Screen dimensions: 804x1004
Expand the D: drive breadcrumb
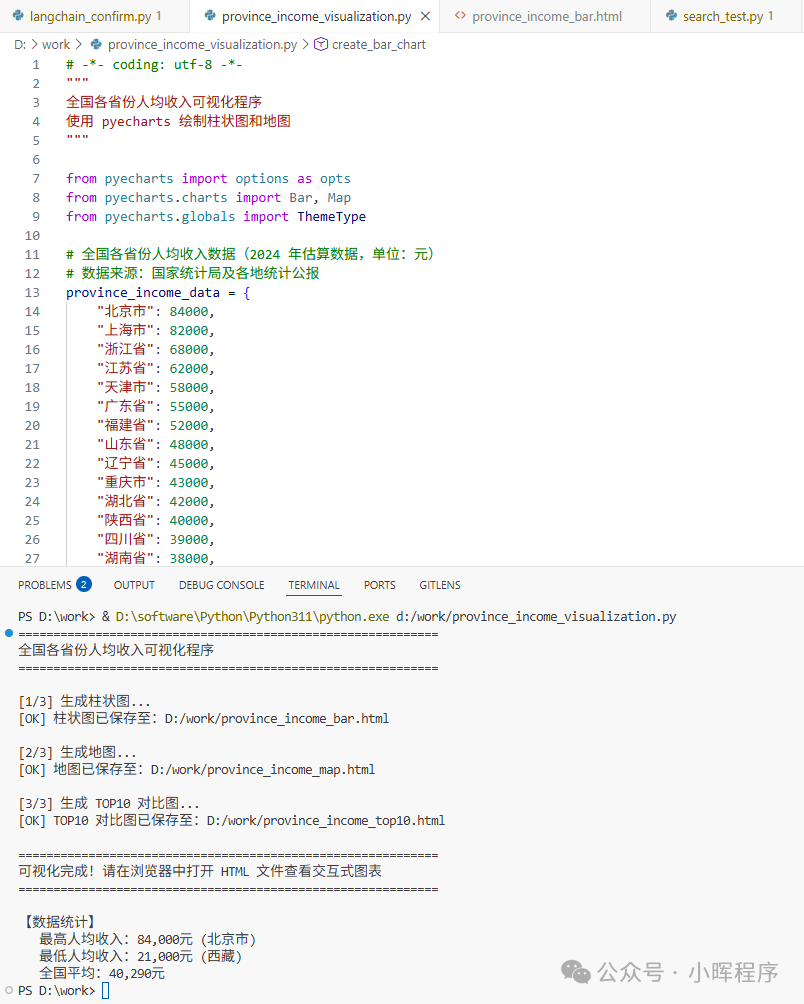click(20, 45)
